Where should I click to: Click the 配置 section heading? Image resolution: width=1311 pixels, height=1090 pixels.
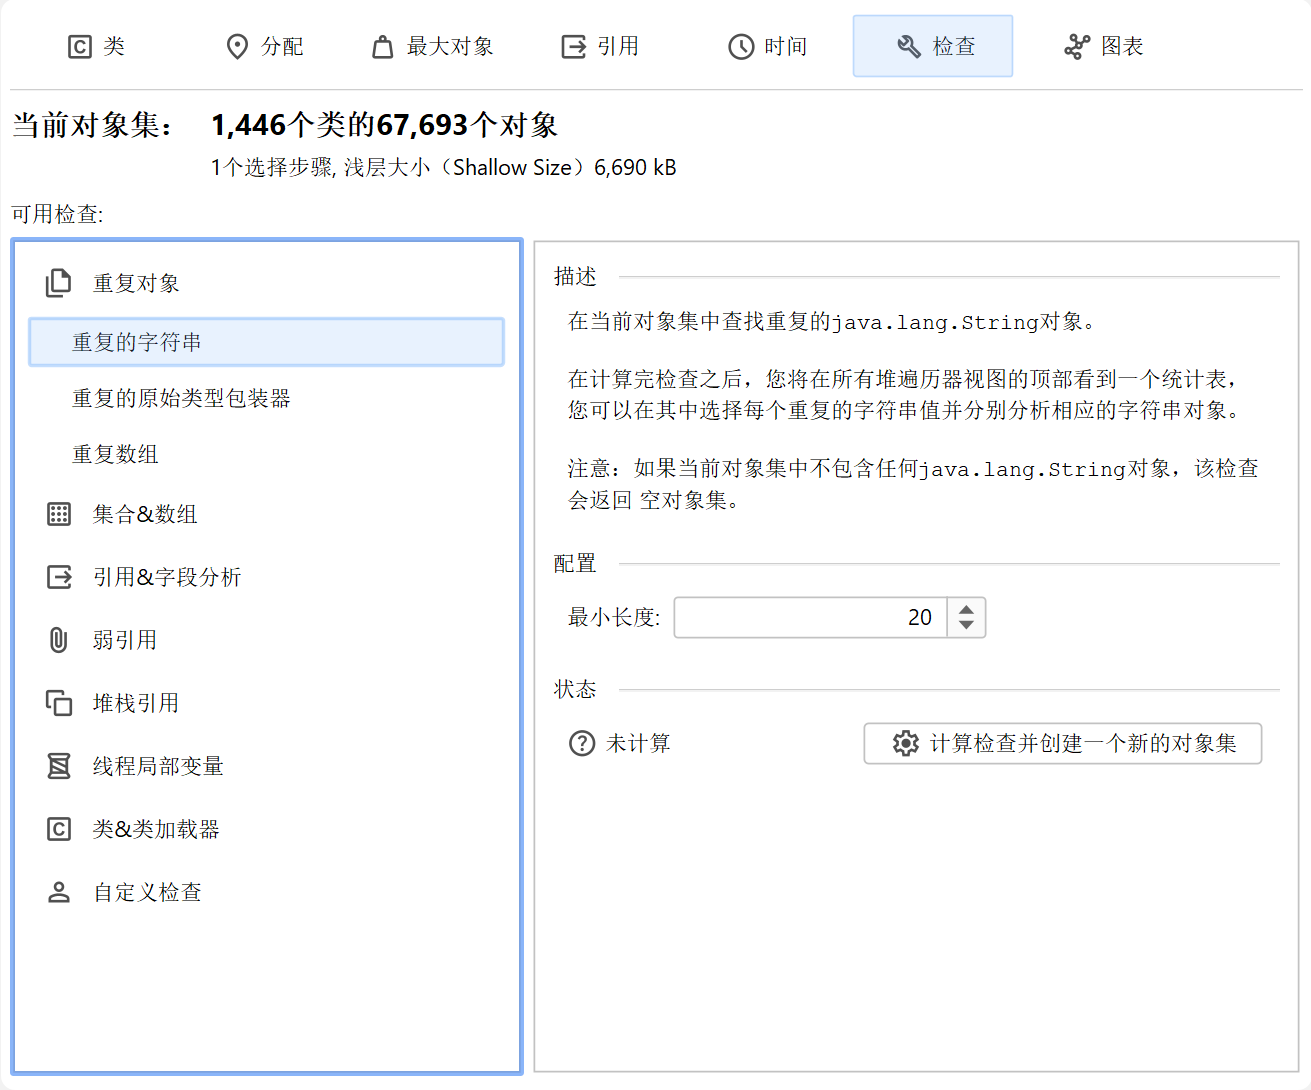point(575,563)
